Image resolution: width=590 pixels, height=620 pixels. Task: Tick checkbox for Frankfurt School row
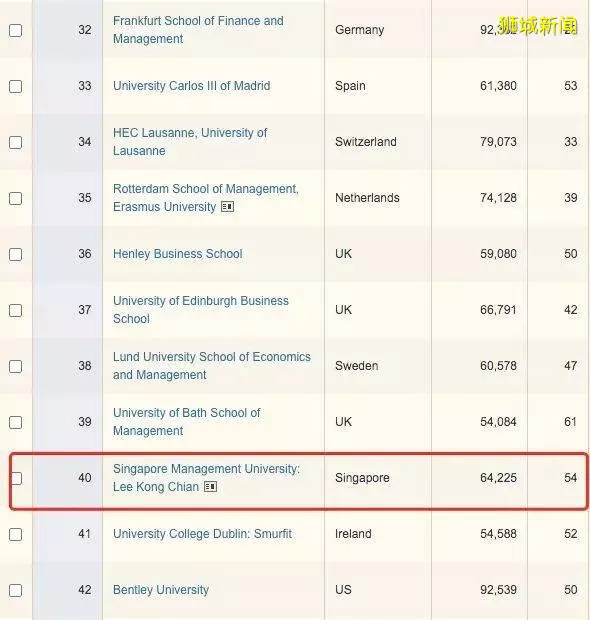(15, 30)
